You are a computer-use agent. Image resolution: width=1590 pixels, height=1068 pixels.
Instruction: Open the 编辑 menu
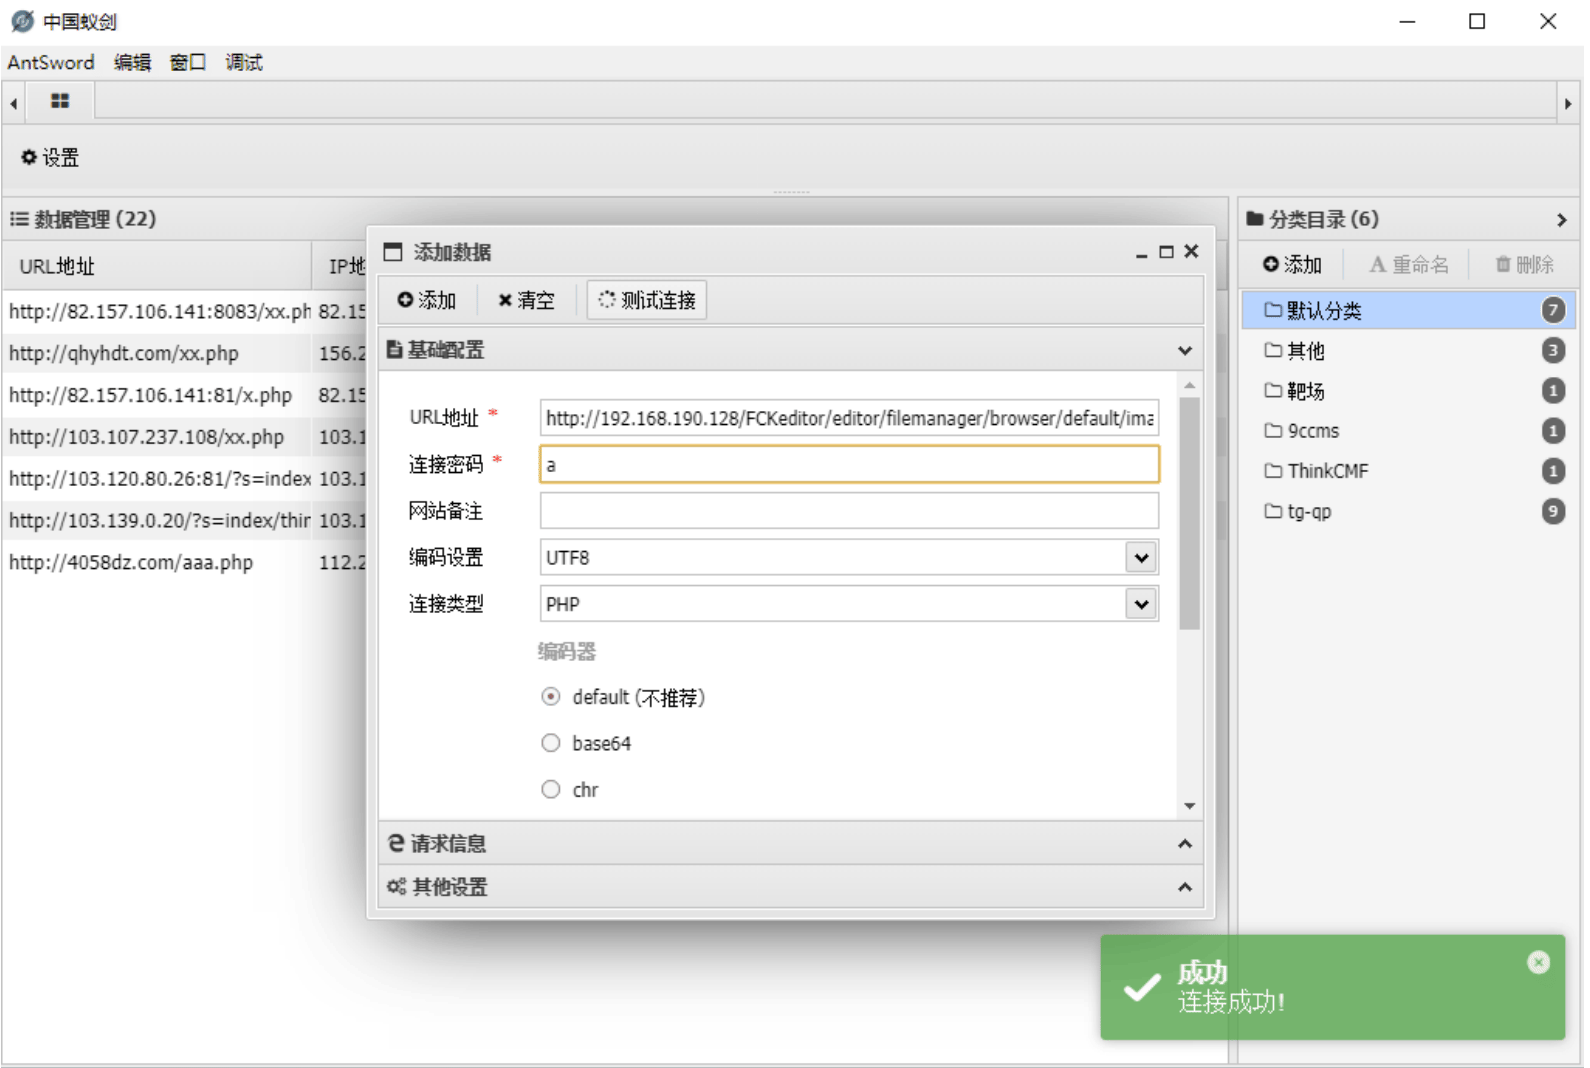click(x=132, y=62)
